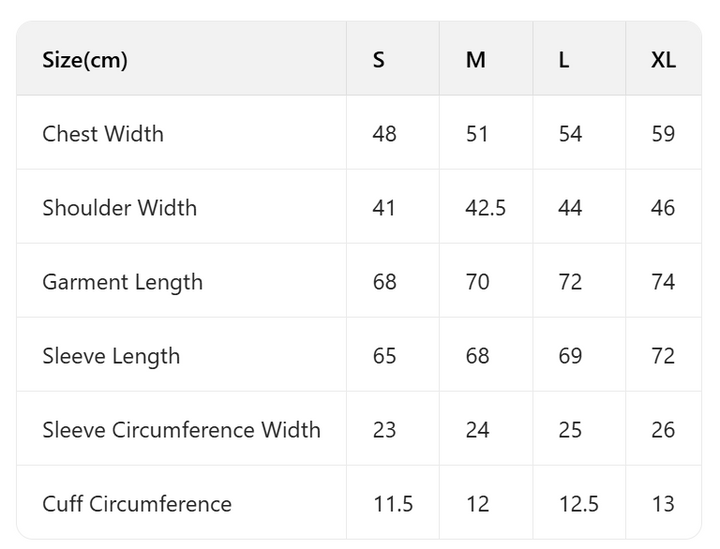Screen dimensions: 720x549
Task: Click the Sleeve Length row label
Action: 111,356
